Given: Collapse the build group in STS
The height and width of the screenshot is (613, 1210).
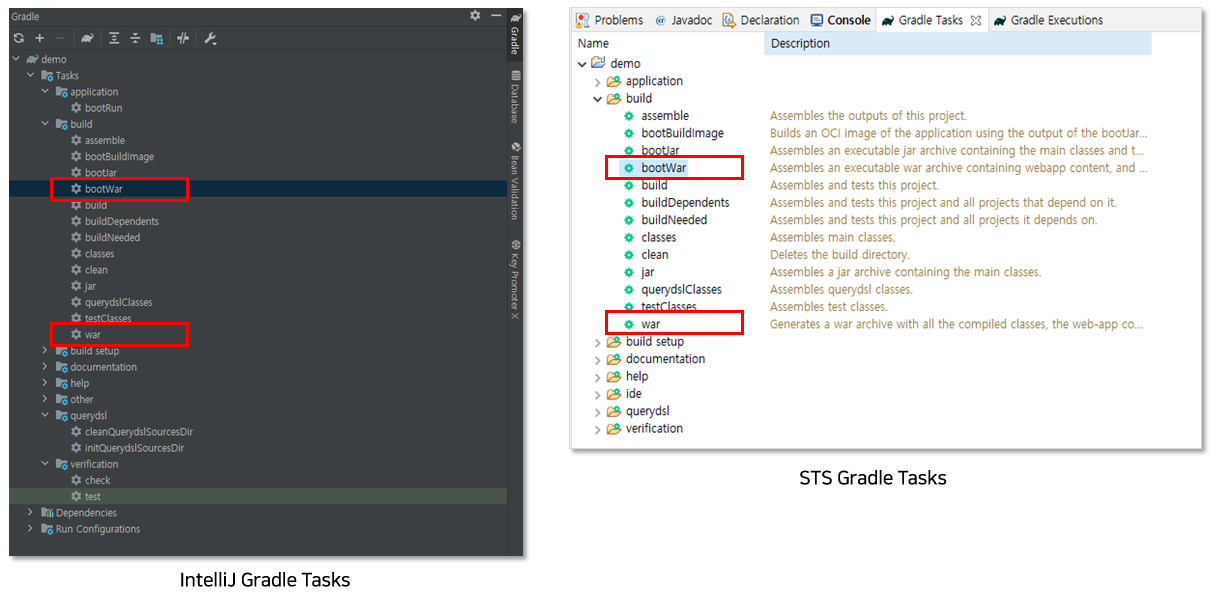Looking at the screenshot, I should click(x=597, y=98).
